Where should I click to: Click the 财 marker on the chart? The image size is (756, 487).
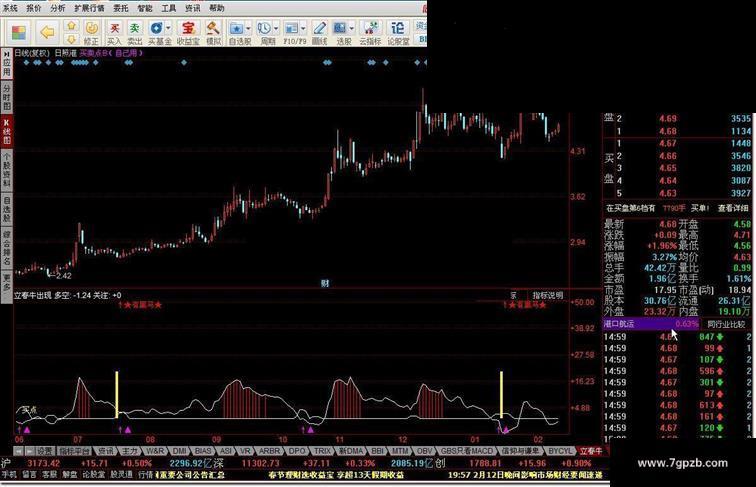click(325, 283)
